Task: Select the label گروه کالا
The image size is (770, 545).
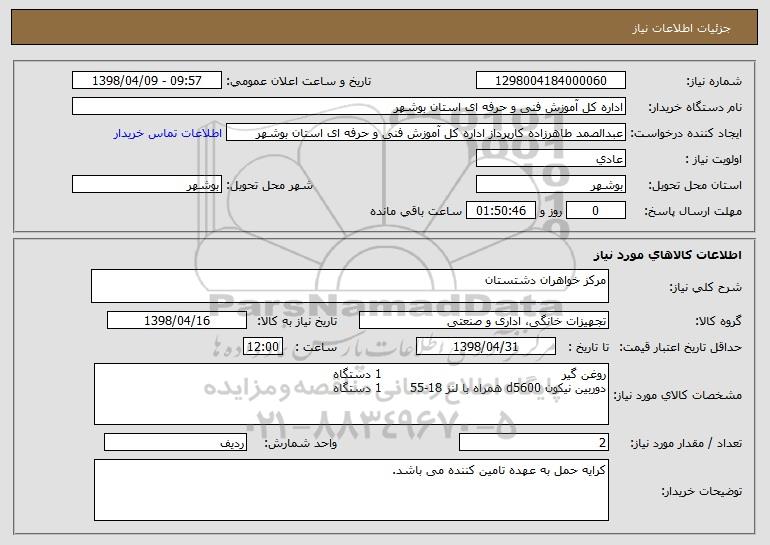Action: click(x=718, y=322)
